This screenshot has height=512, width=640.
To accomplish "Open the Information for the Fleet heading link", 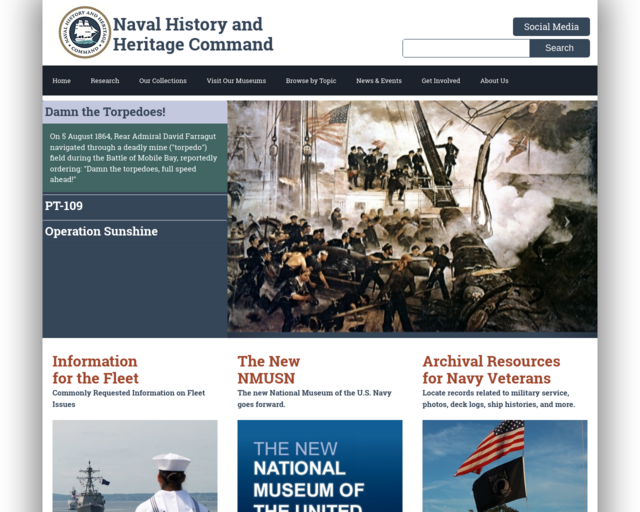I will 96,370.
